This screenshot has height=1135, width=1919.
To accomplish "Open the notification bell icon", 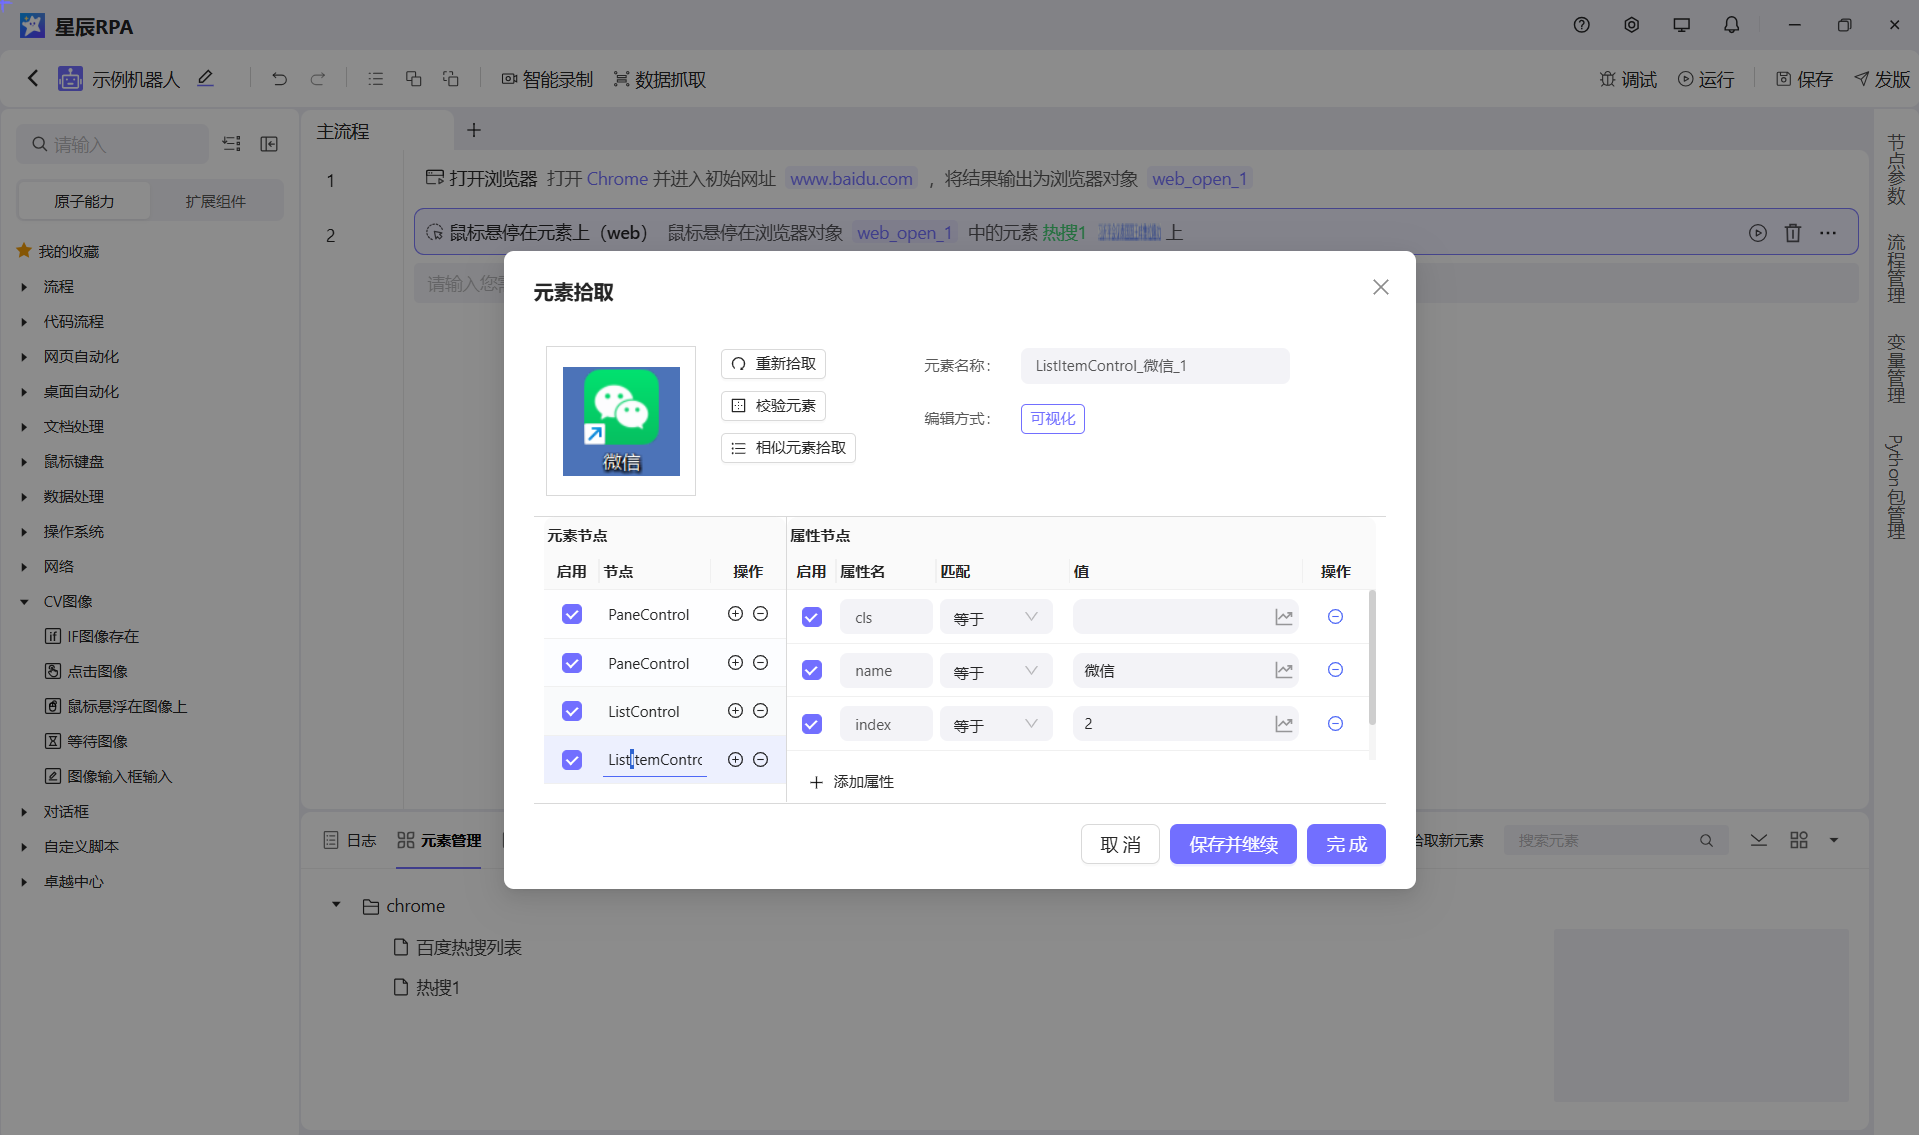I will [x=1731, y=25].
